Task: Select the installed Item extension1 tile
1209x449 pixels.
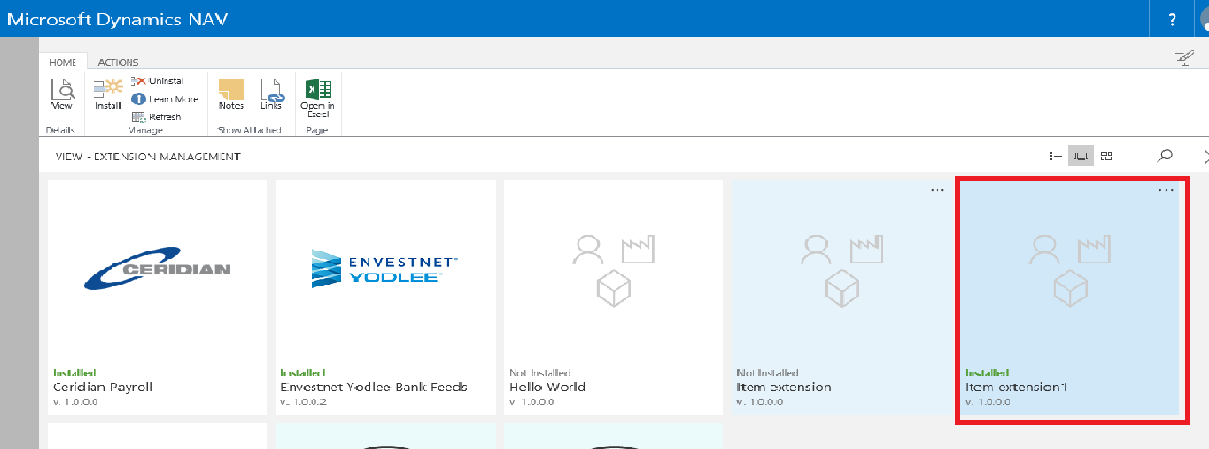Action: [x=1070, y=297]
